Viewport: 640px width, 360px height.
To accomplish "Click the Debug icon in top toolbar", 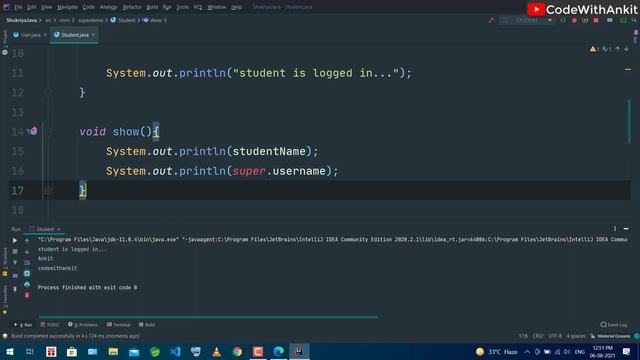I will [x=574, y=20].
